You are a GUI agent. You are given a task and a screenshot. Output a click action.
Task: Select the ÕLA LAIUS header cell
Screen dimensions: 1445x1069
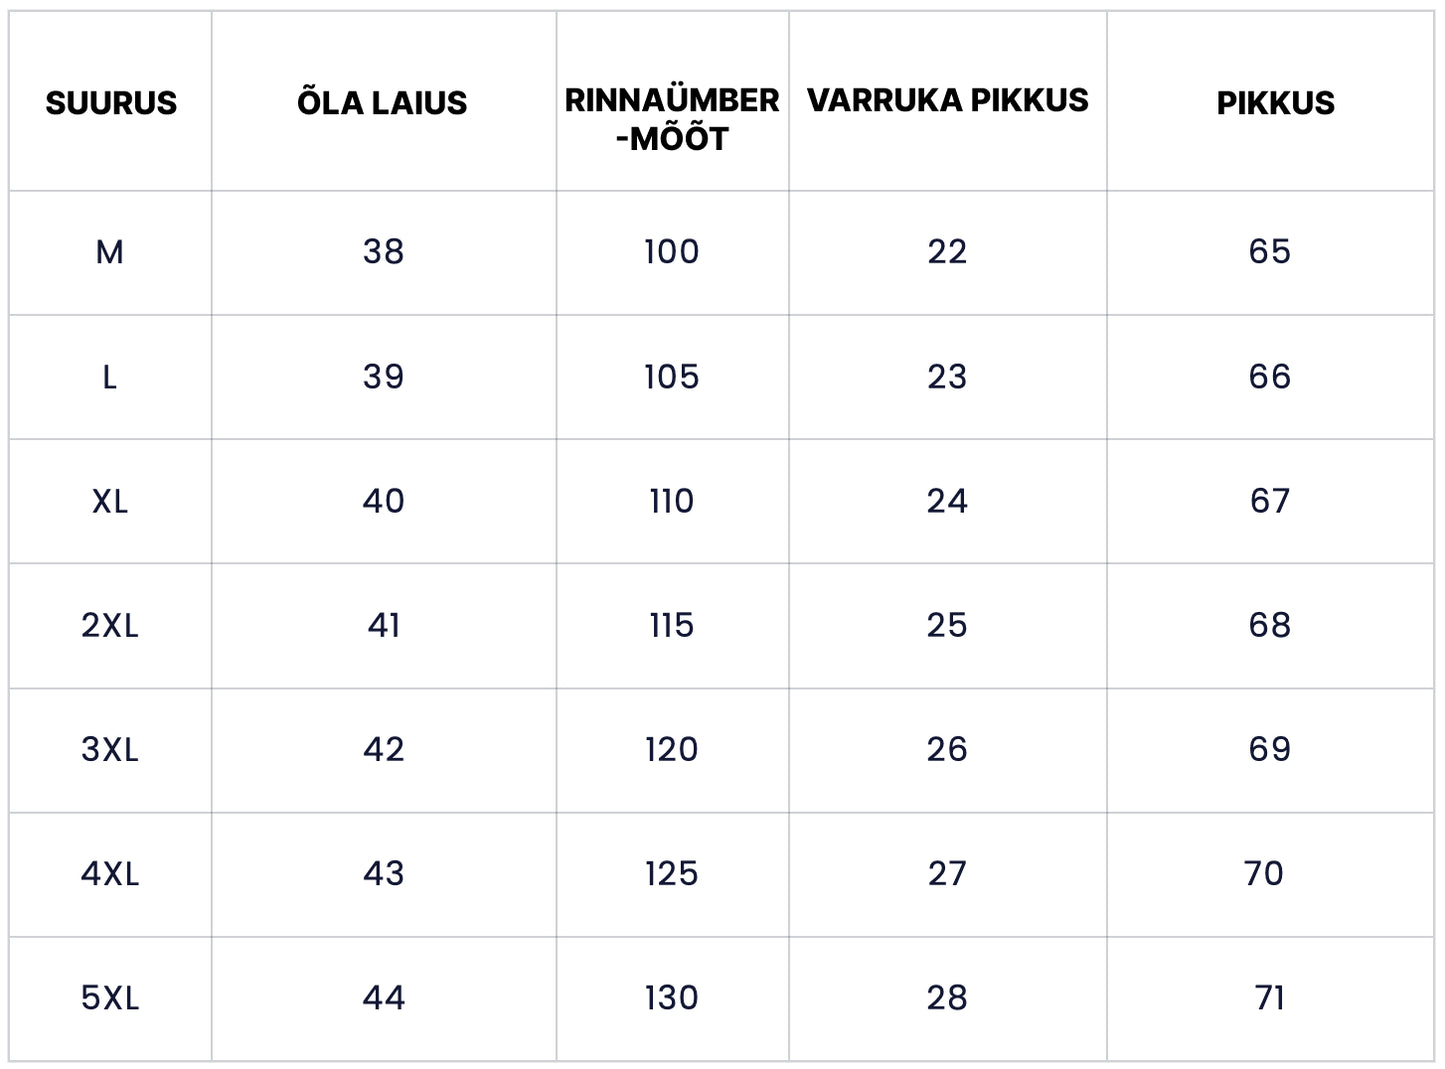[x=382, y=103]
